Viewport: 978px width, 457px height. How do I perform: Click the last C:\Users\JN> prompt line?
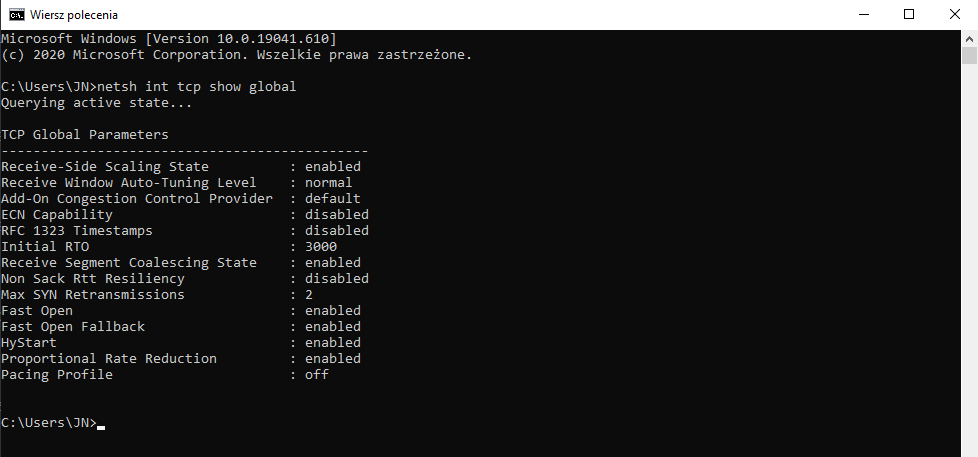[x=50, y=423]
